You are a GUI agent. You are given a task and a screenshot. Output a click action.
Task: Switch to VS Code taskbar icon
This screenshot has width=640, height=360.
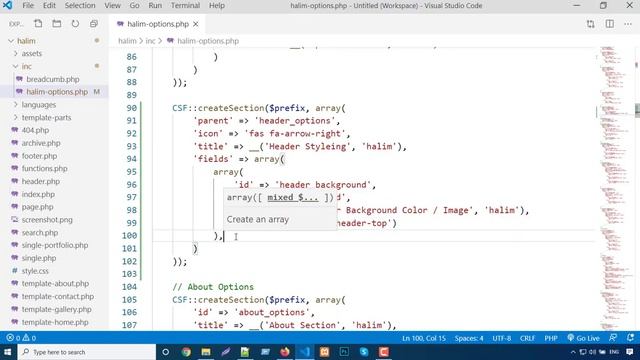point(304,352)
